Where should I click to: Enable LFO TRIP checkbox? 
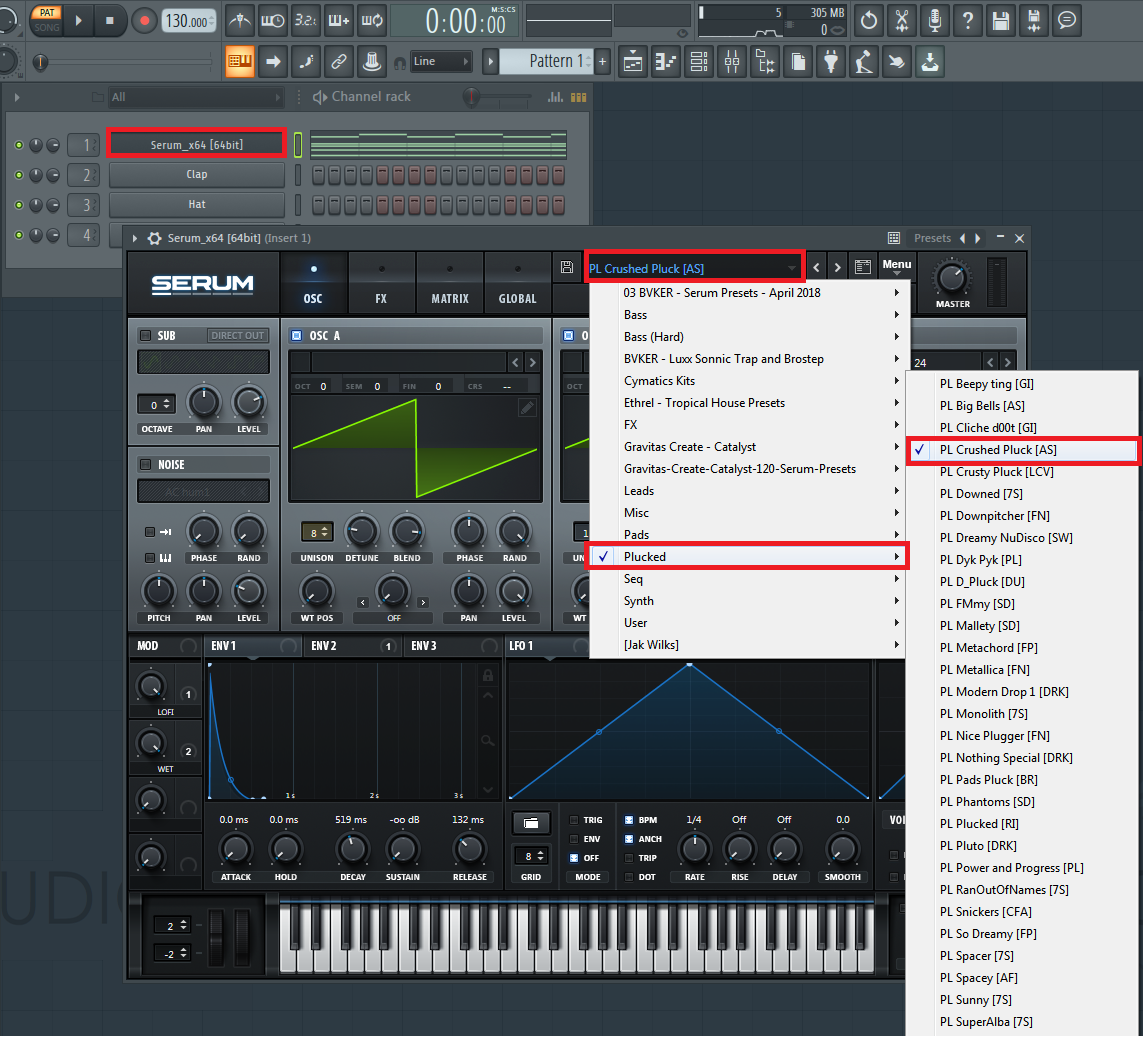629,858
